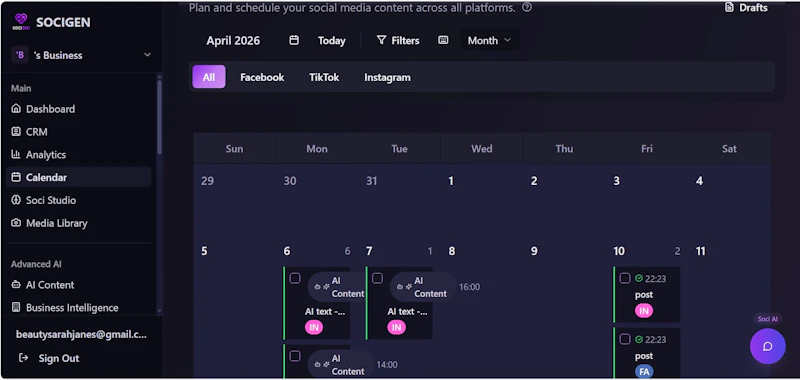Switch to the TikTok tab
This screenshot has width=800, height=380.
pyautogui.click(x=324, y=78)
